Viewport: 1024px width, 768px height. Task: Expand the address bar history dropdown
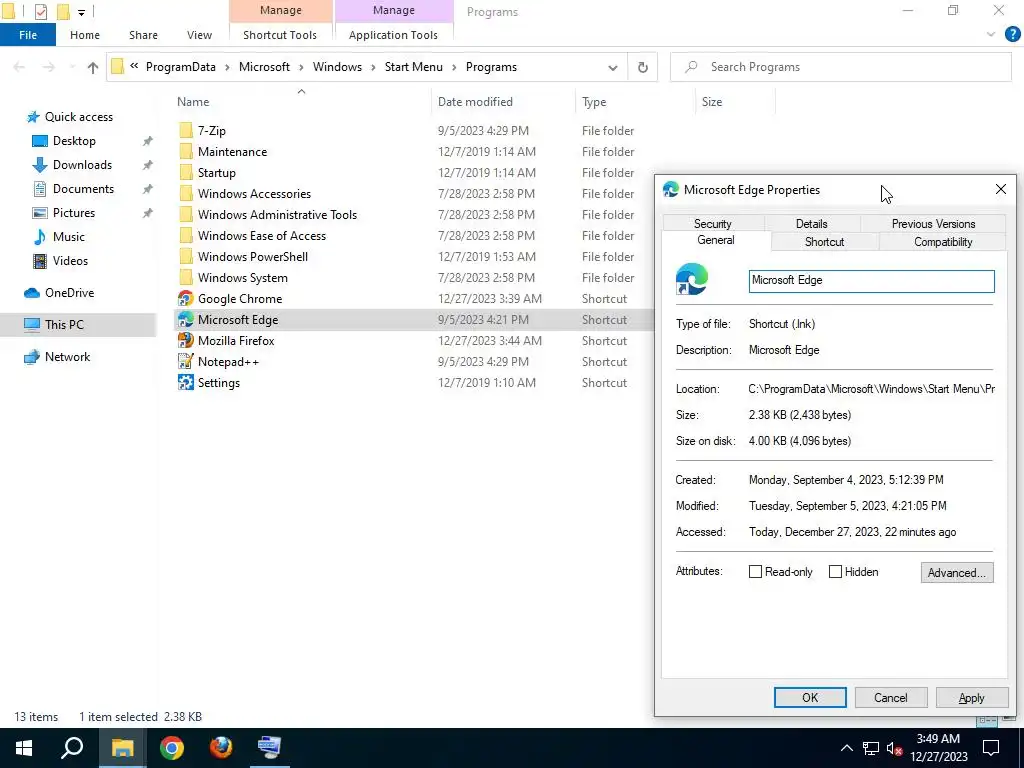coord(613,67)
